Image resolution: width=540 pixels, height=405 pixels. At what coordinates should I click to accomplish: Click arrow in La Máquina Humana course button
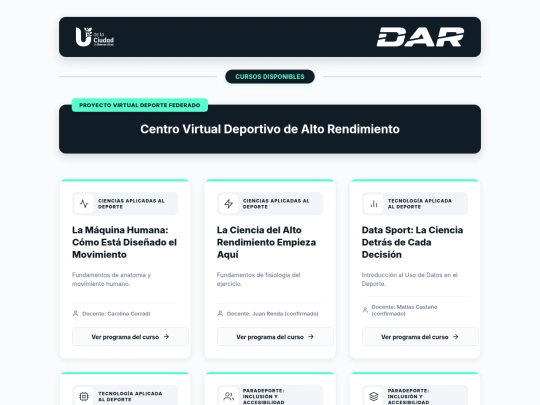[x=166, y=336]
